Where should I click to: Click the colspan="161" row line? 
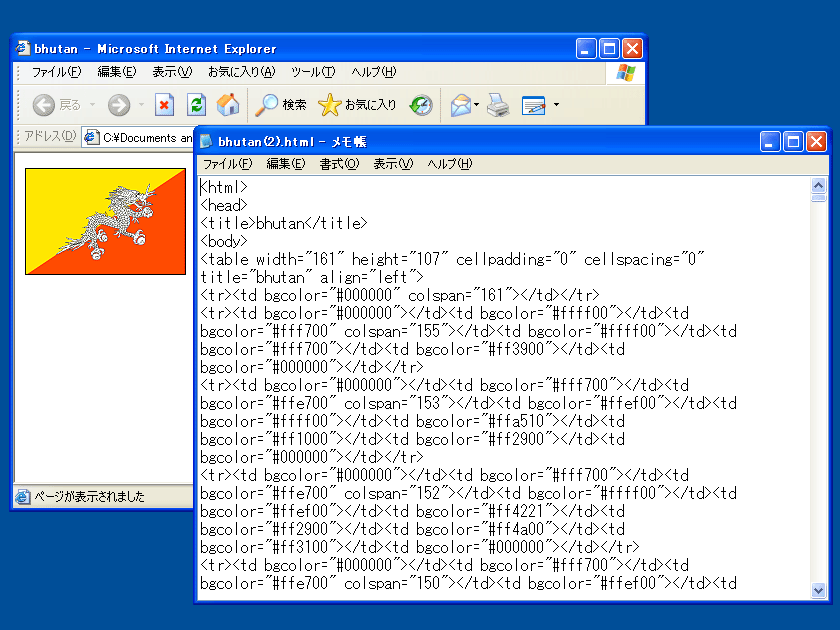[x=400, y=295]
